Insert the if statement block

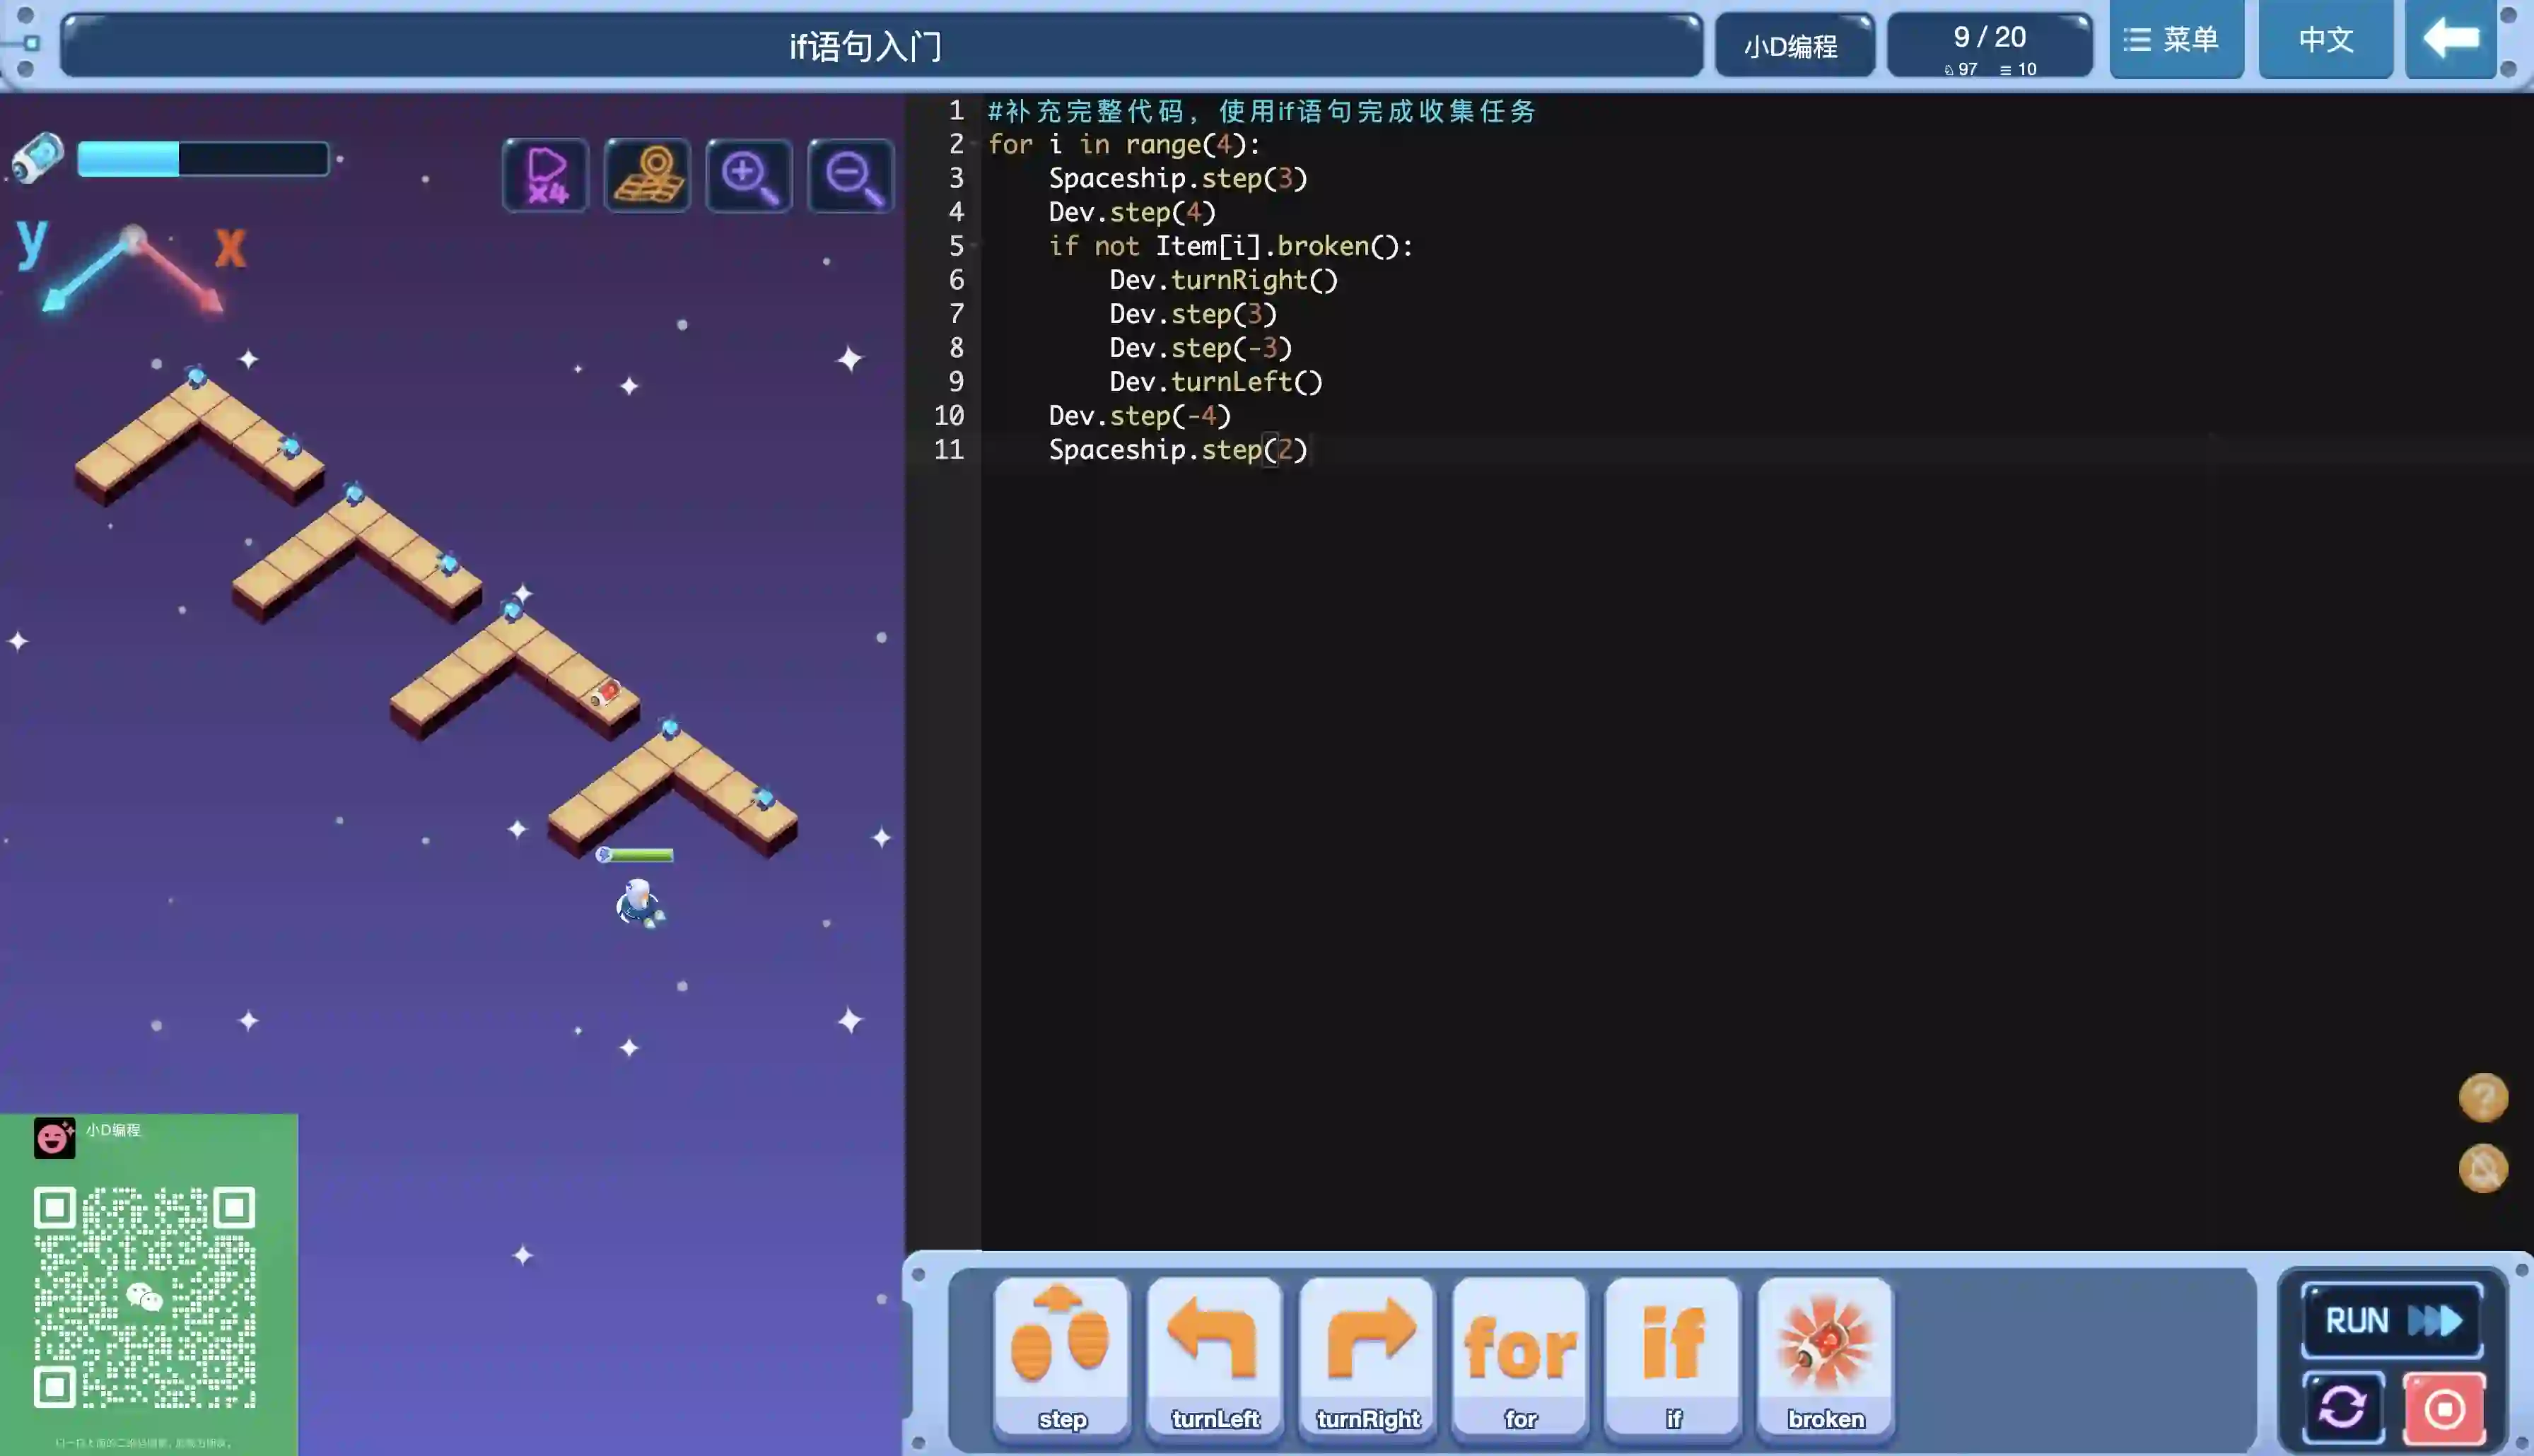(1673, 1355)
